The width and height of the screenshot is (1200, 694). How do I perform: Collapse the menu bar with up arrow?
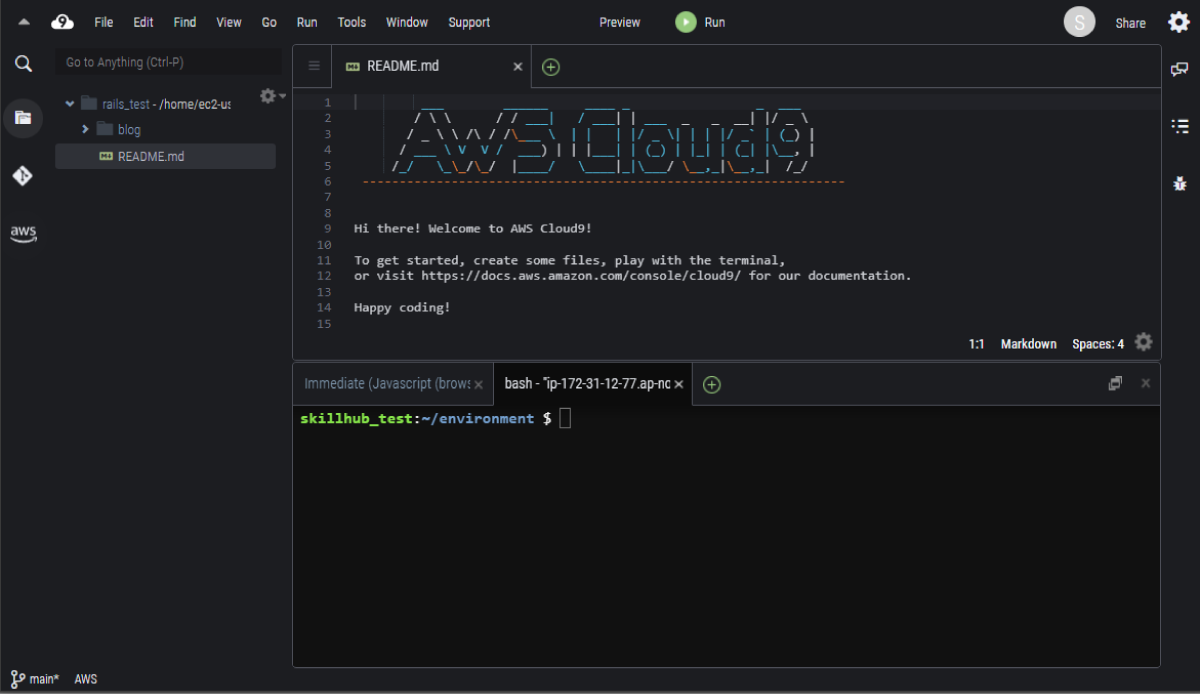[24, 21]
